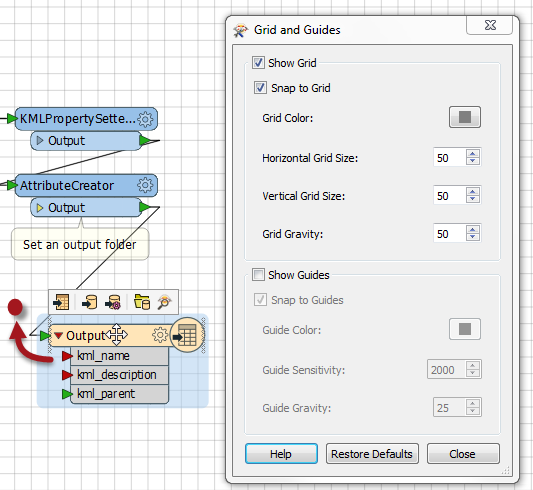533x490 pixels.
Task: Open the Grid Color swatch picker
Action: [465, 117]
